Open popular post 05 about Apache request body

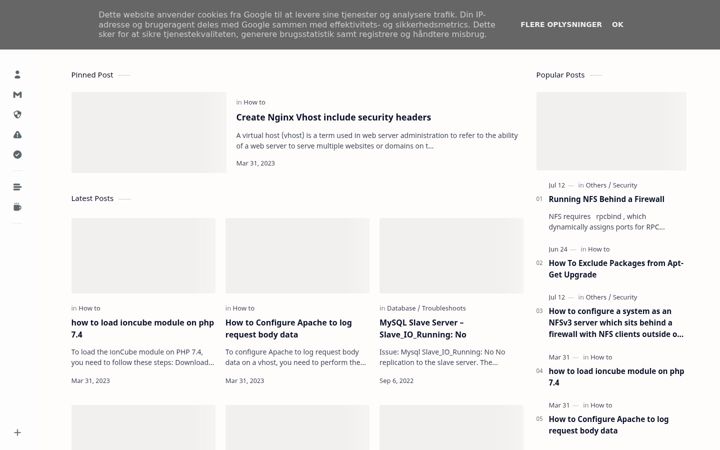pos(608,425)
